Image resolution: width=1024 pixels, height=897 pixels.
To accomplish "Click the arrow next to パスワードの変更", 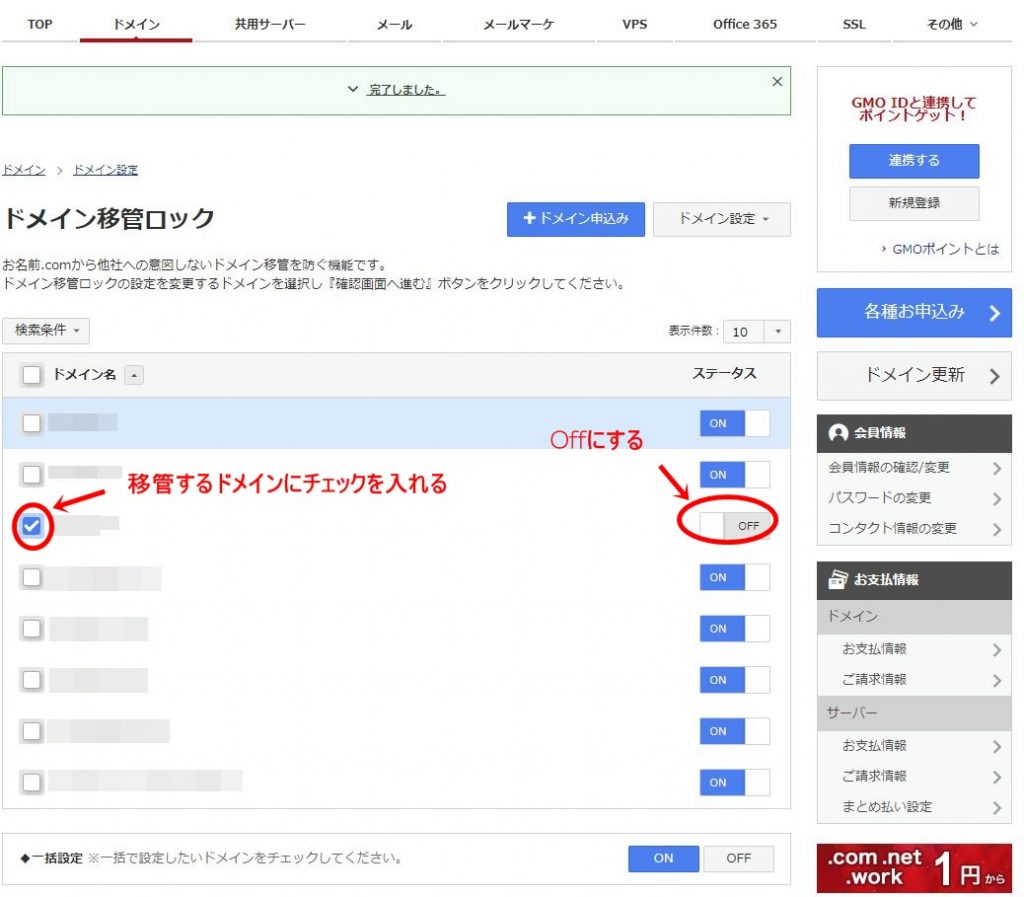I will (996, 499).
